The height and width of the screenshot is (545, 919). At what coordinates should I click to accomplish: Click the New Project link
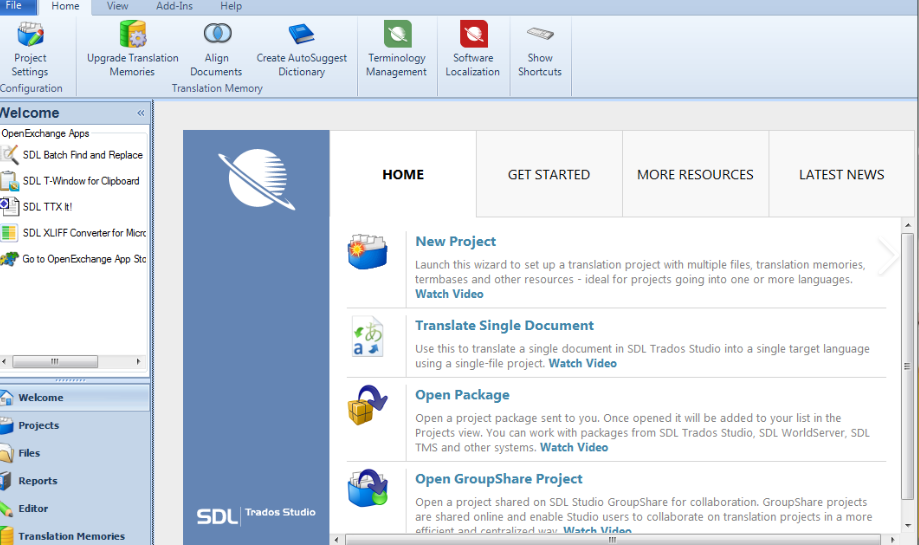tap(455, 241)
